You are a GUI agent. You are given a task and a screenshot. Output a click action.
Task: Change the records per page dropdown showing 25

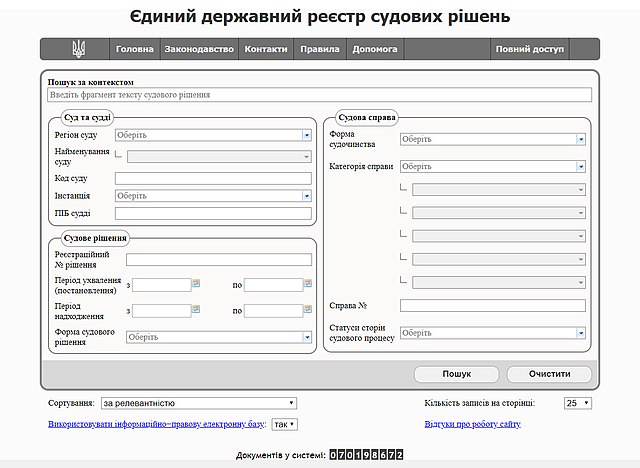(x=578, y=403)
